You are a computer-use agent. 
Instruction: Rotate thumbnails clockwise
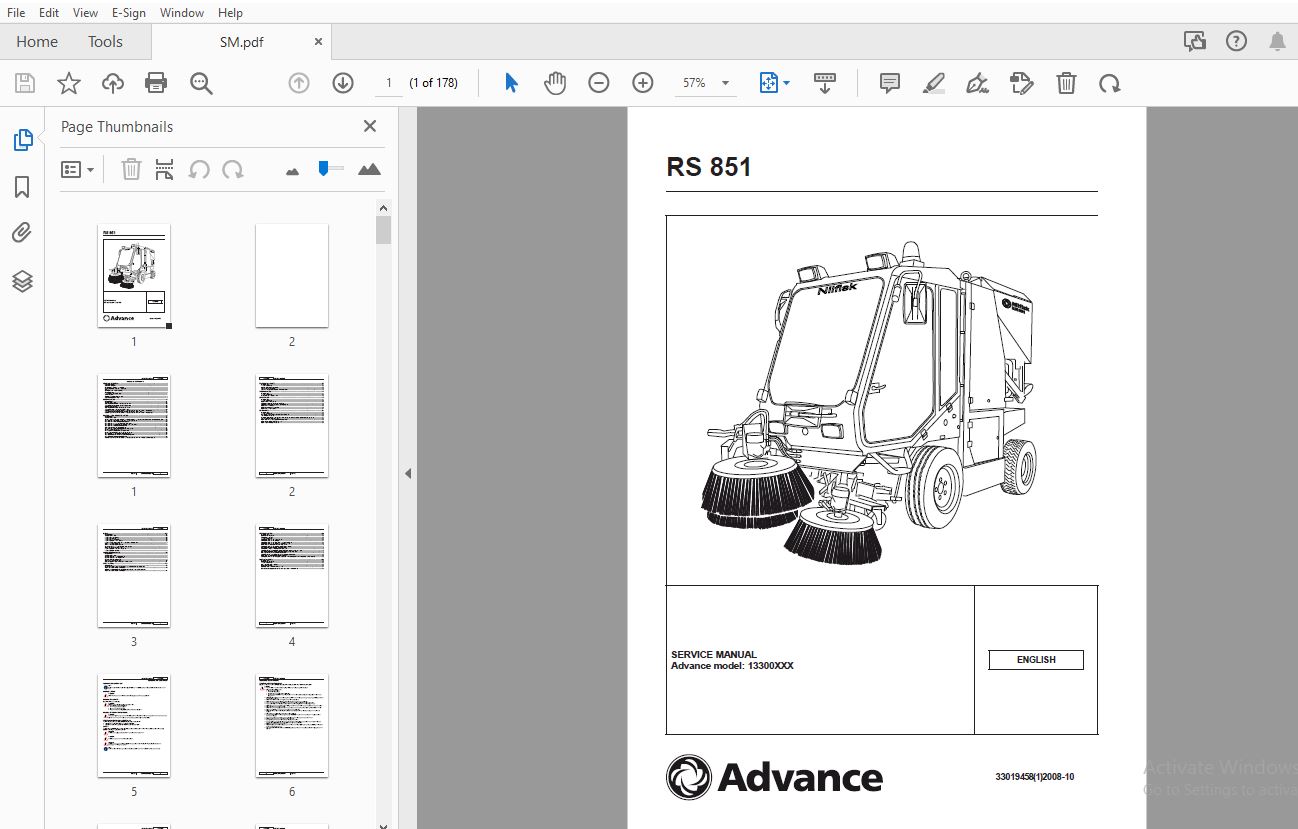pos(233,169)
